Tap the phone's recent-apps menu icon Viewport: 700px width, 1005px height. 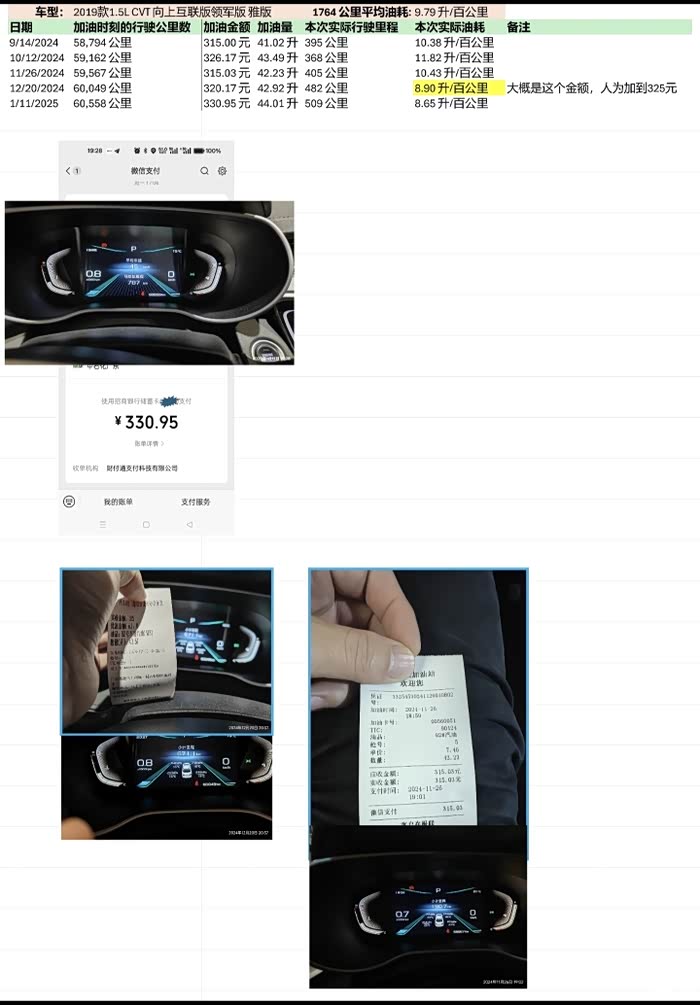[x=103, y=524]
